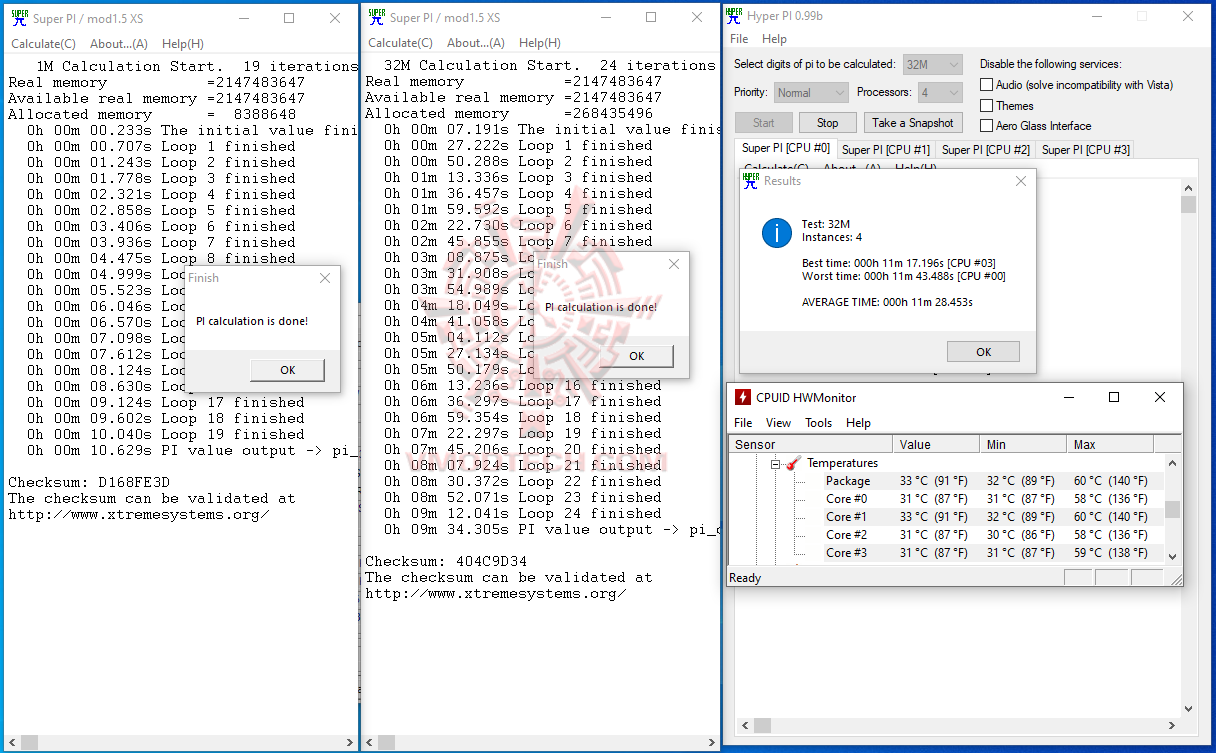Click the 1M window horizontal scrollbar thumb

coord(30,742)
